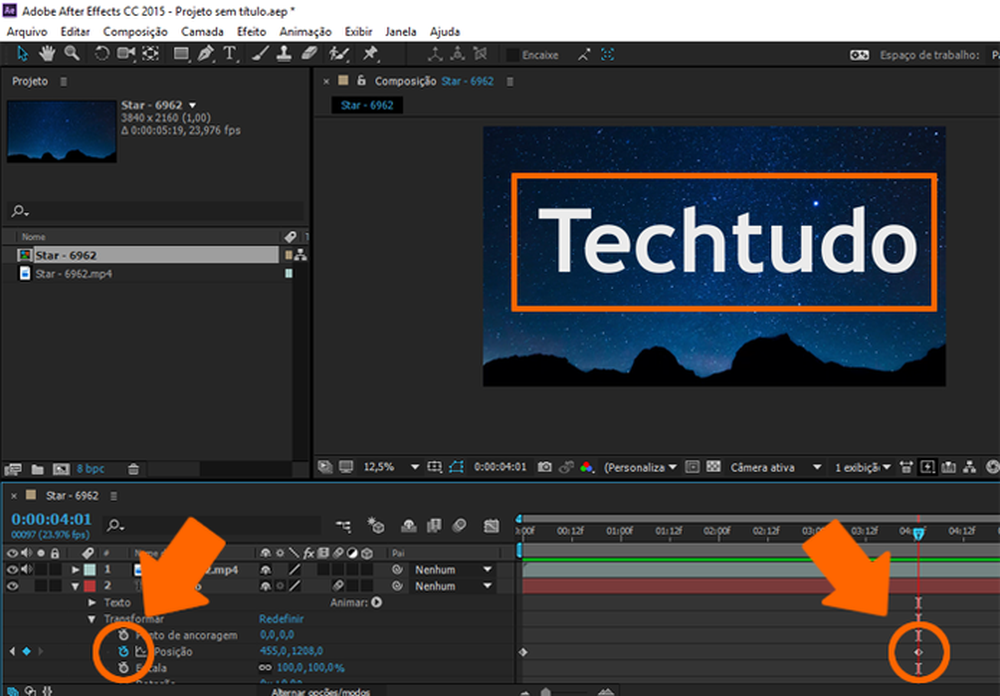Select the Horizontal Type tool

pos(230,54)
